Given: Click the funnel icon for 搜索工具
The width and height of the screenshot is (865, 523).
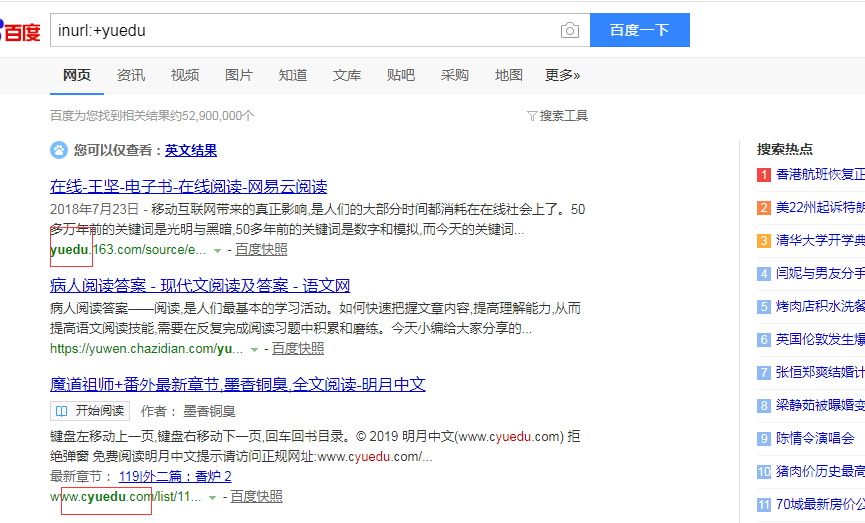Looking at the screenshot, I should (532, 116).
